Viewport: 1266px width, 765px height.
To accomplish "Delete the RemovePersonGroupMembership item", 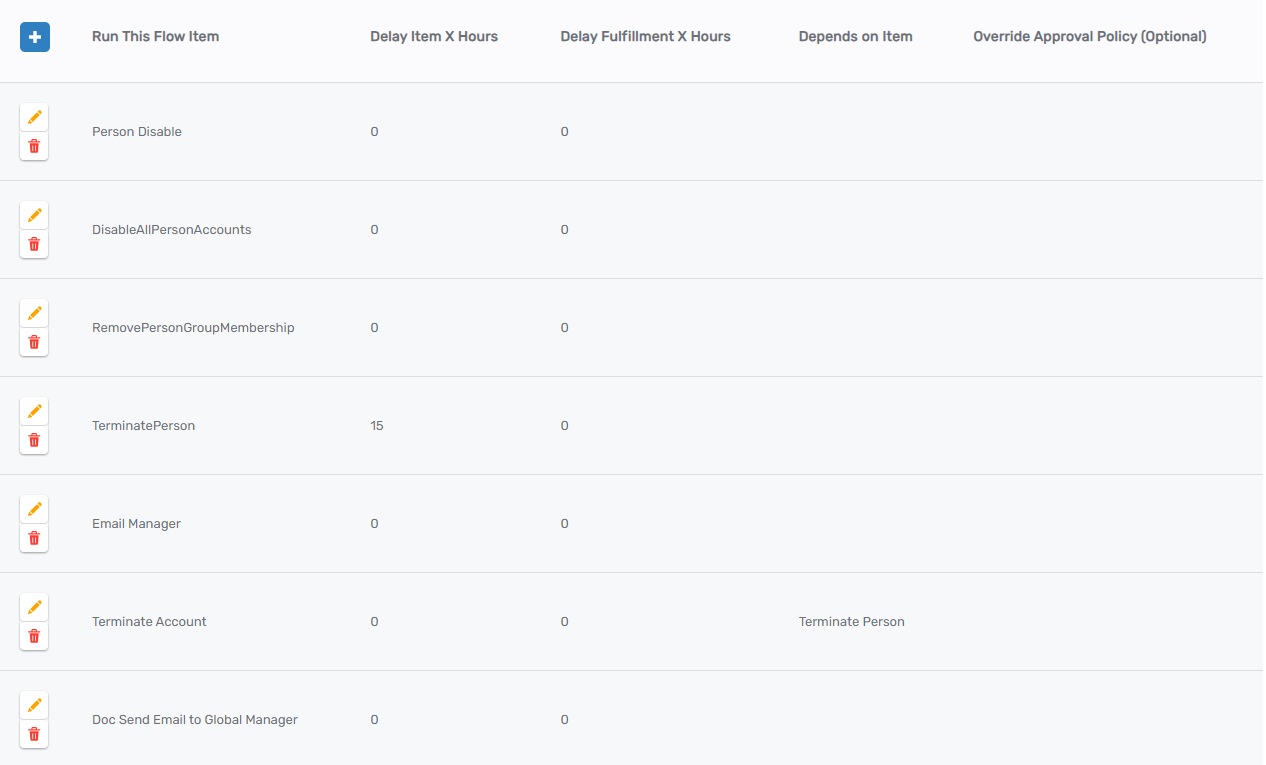I will point(34,343).
